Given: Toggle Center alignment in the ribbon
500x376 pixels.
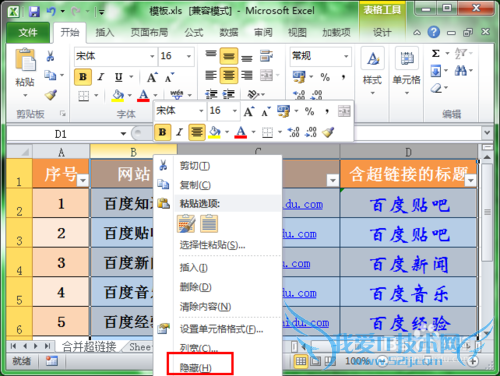Looking at the screenshot, I should 229,75.
